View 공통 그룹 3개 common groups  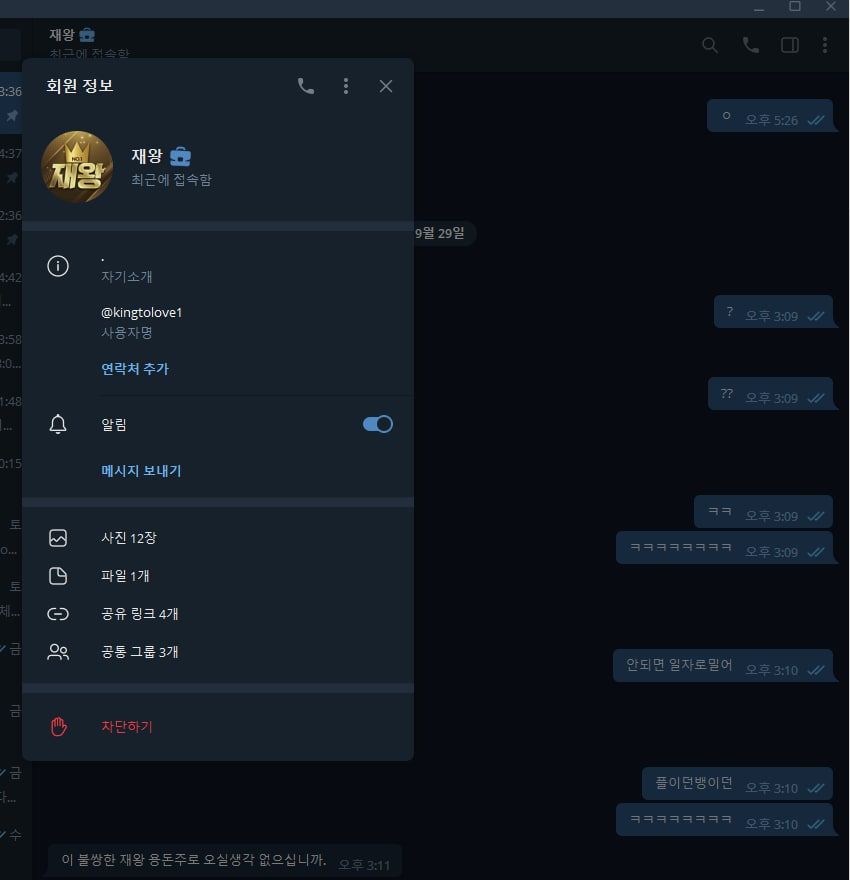tap(218, 652)
